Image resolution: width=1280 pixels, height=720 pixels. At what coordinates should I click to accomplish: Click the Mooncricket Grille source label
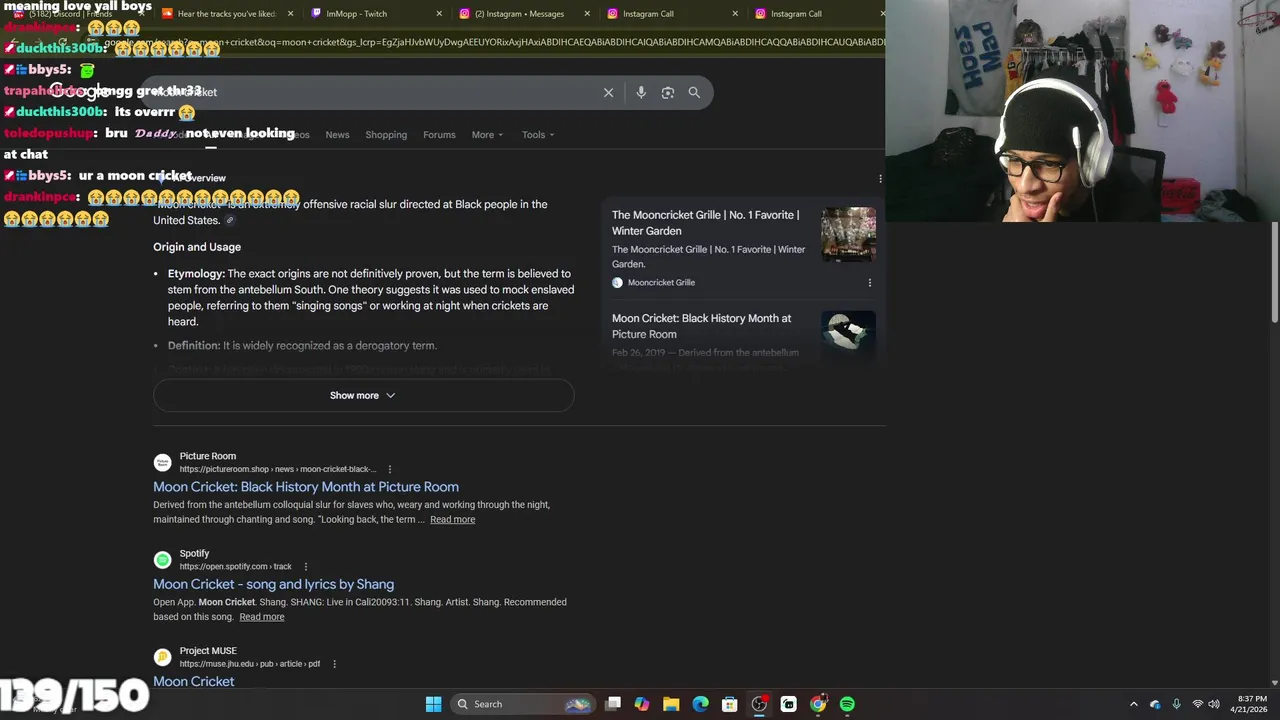click(x=661, y=283)
